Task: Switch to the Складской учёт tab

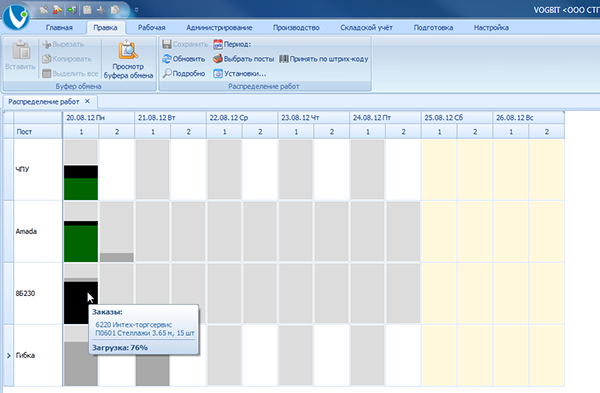Action: [367, 28]
